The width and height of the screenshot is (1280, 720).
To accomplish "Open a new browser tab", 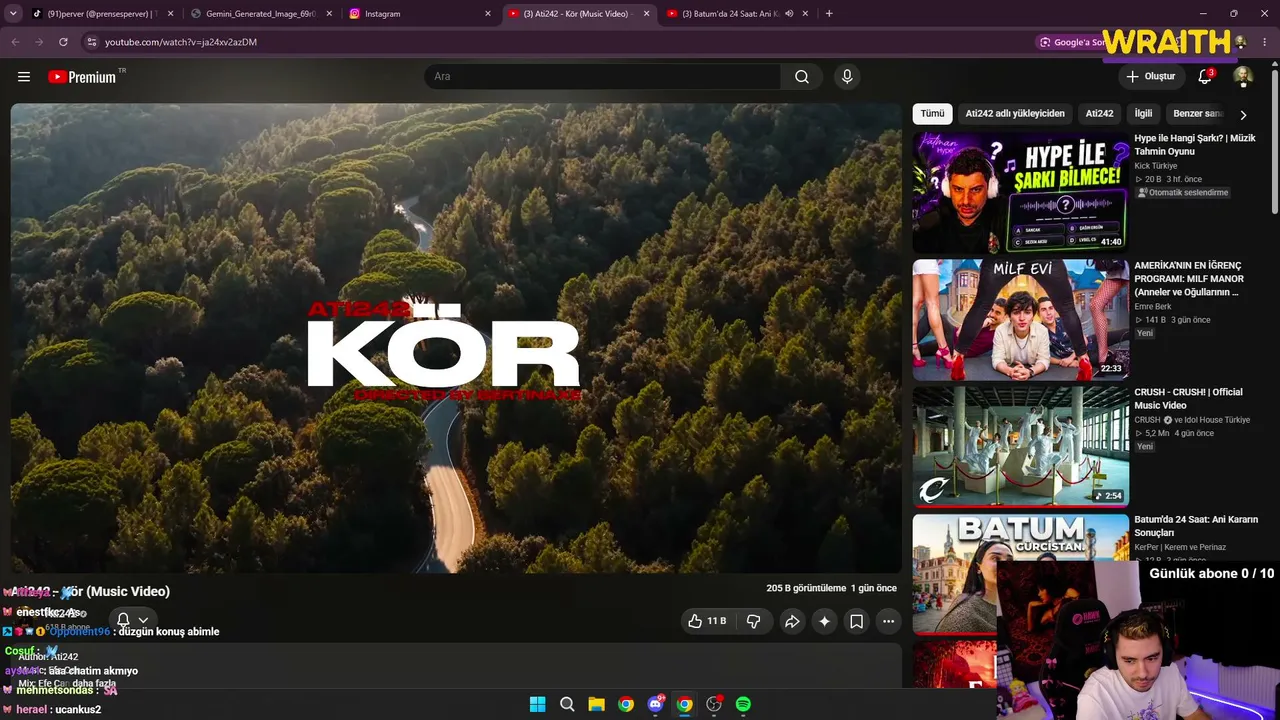I will 829,14.
